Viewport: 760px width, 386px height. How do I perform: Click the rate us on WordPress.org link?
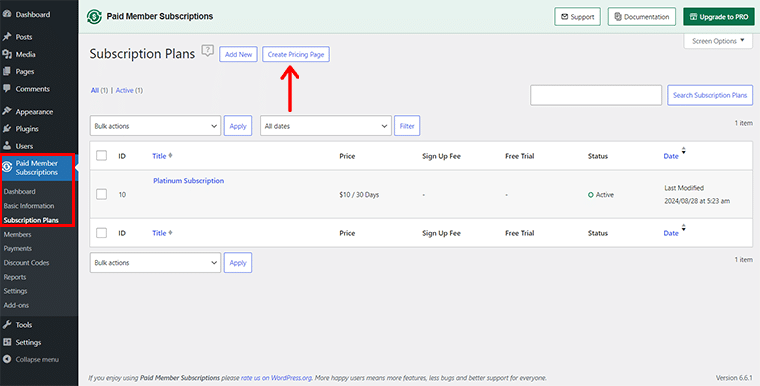coord(276,378)
